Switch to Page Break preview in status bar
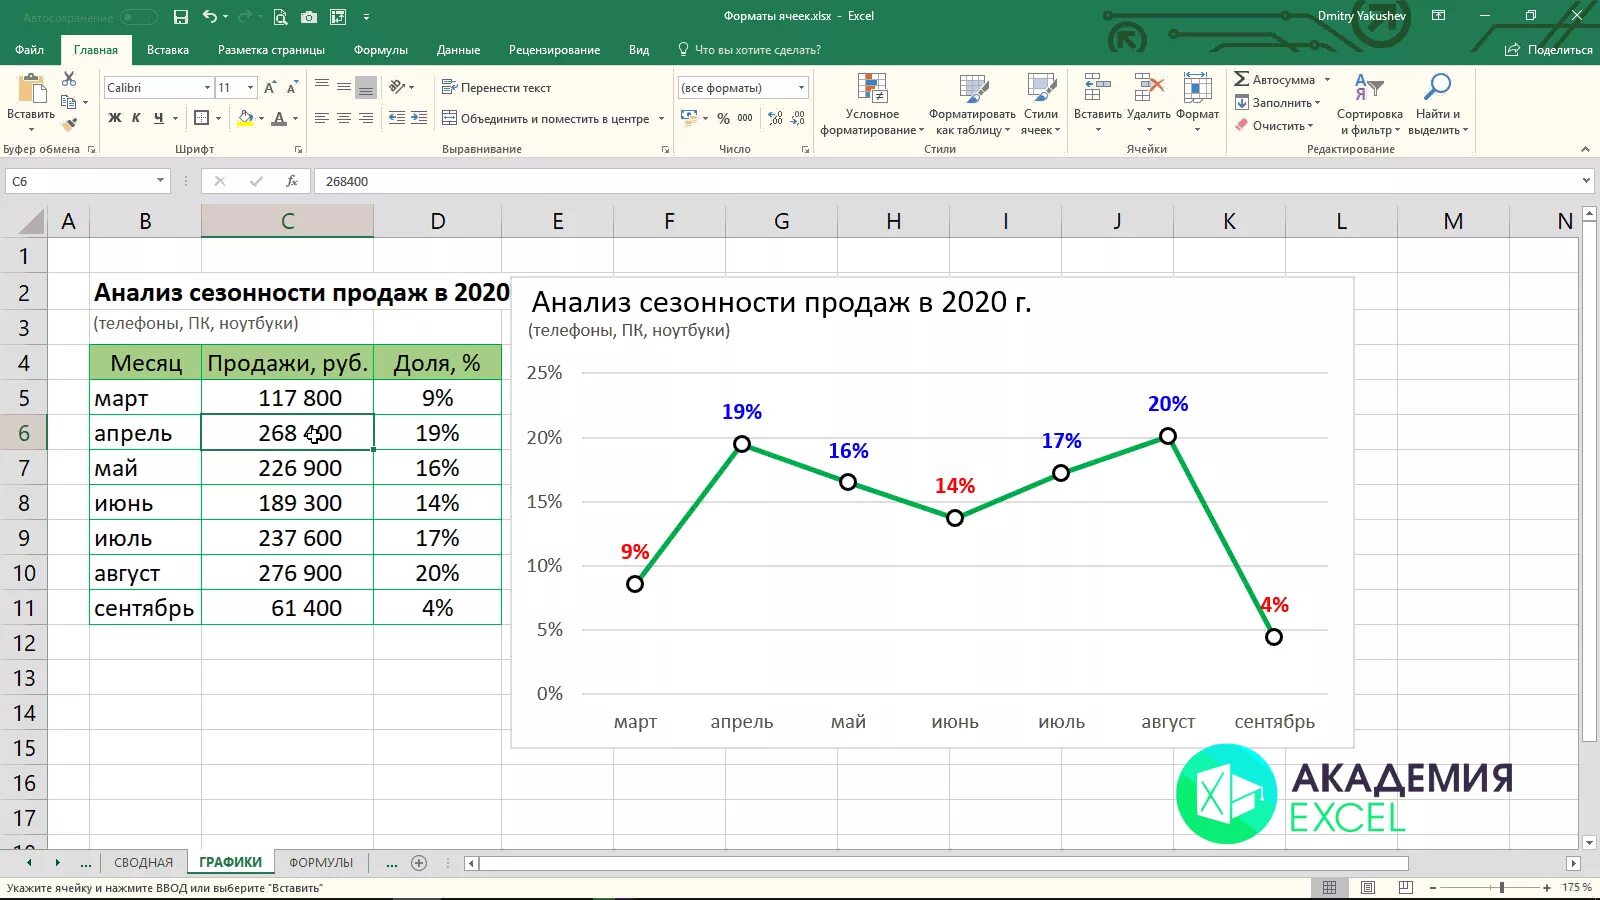The width and height of the screenshot is (1600, 900). 1405,887
